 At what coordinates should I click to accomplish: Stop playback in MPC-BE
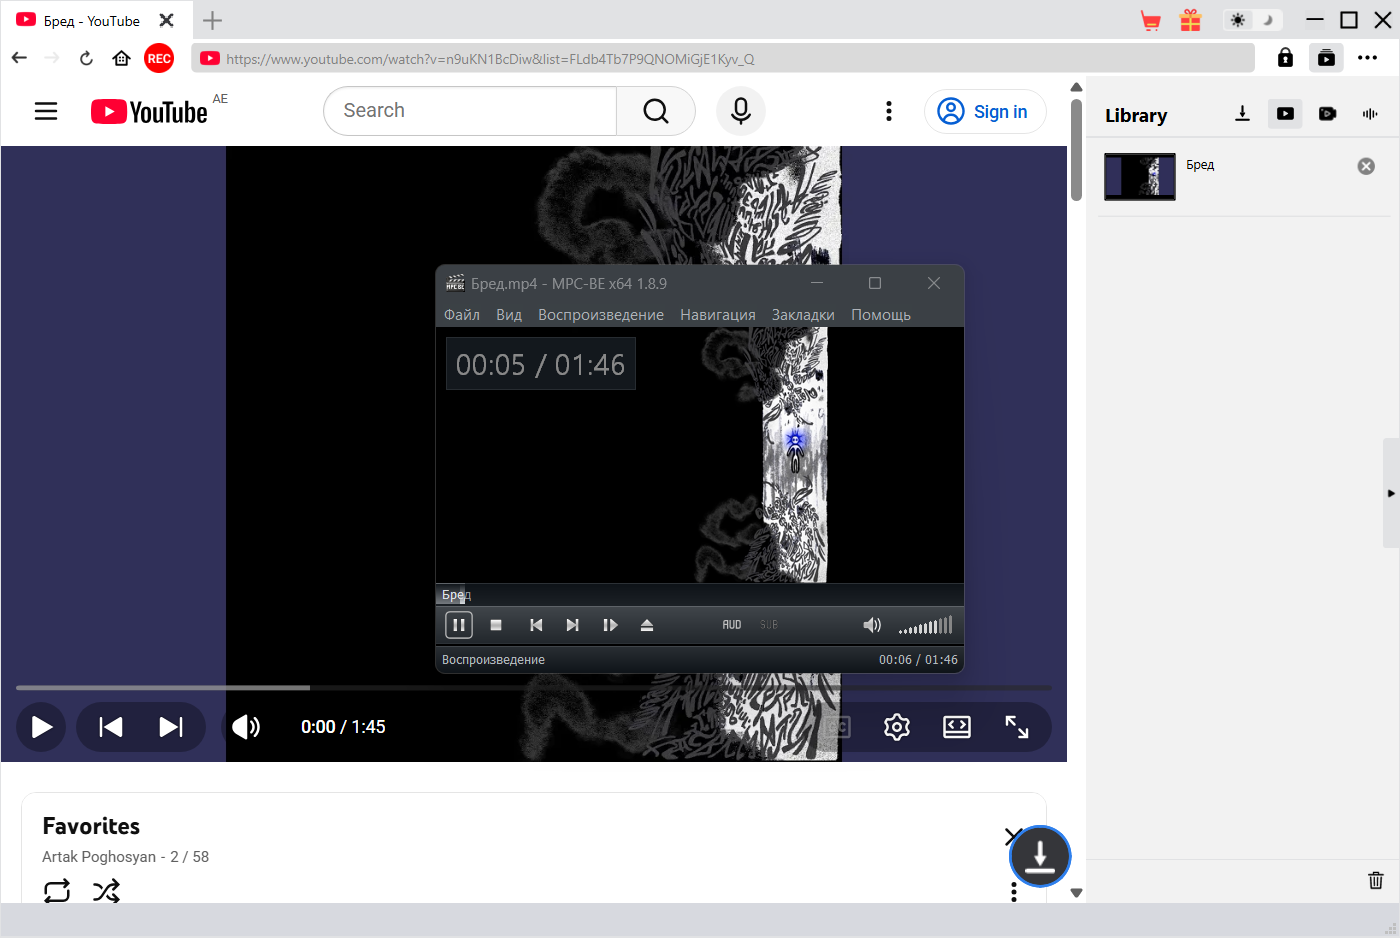(496, 625)
